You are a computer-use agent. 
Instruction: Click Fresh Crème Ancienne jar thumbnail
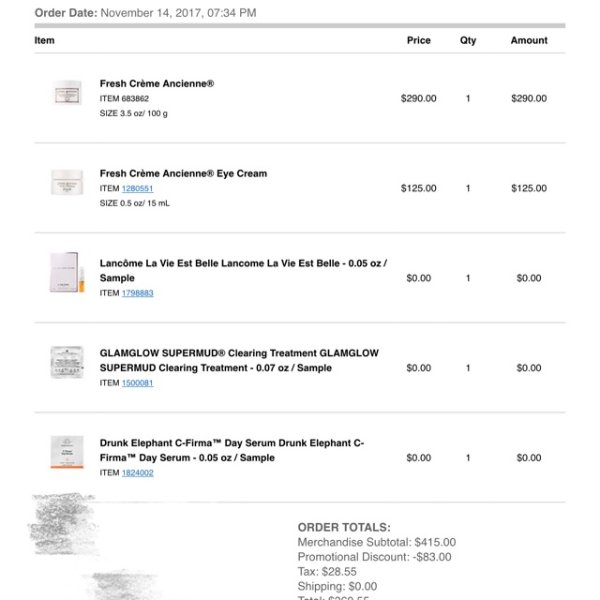click(x=67, y=93)
